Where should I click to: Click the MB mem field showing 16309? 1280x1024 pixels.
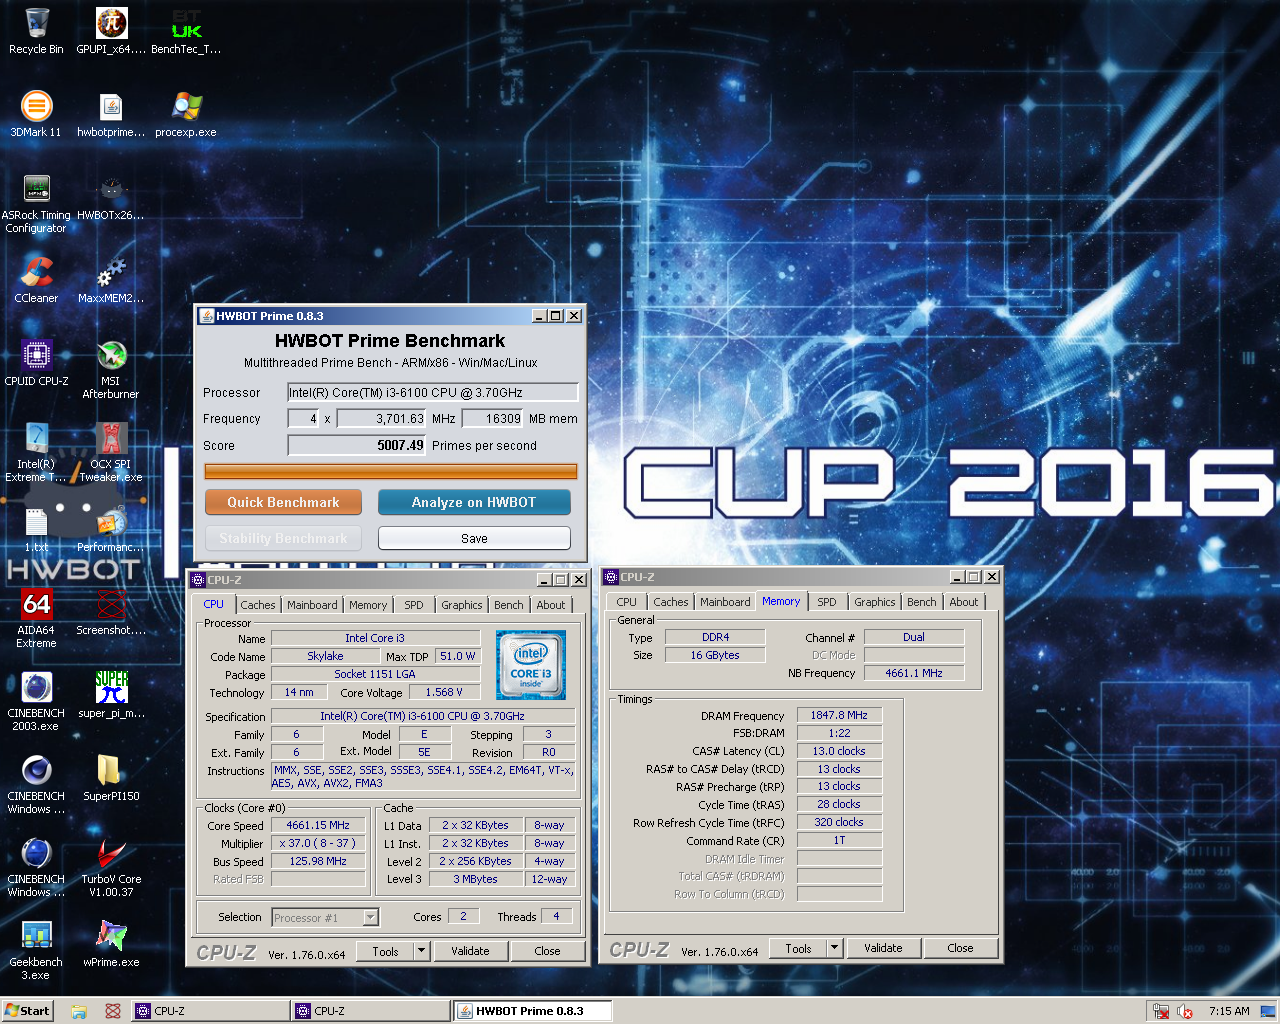pyautogui.click(x=492, y=419)
